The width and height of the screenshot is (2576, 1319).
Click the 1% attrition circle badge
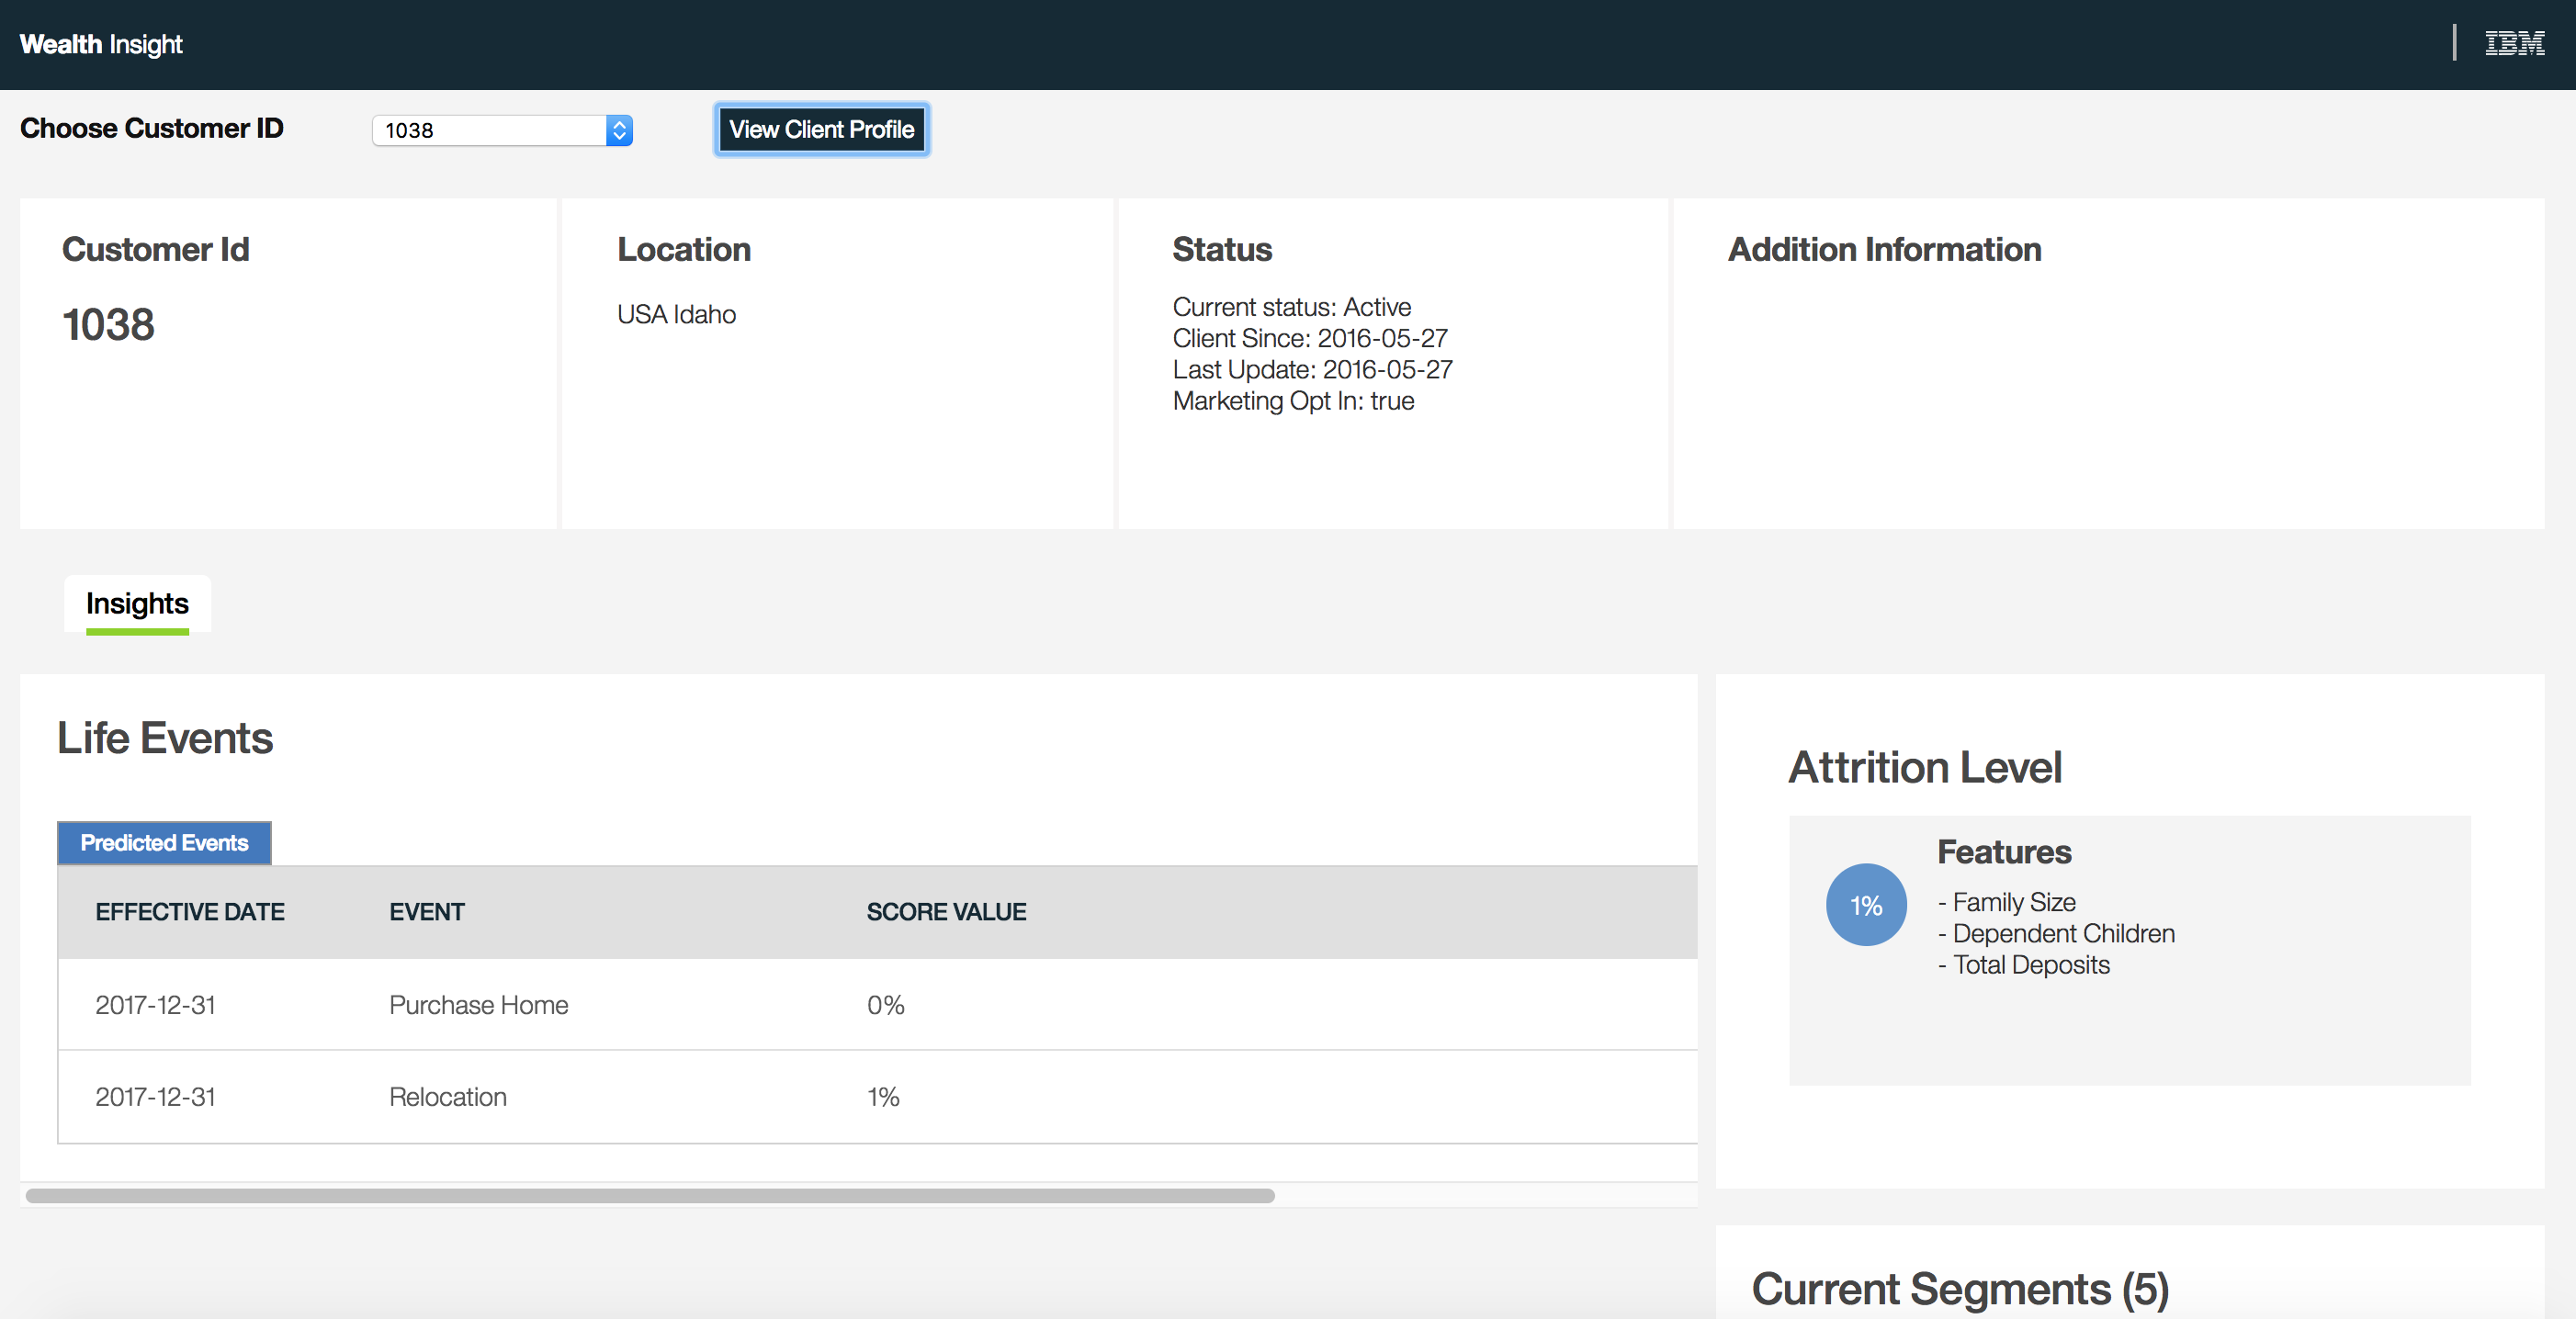coord(1865,905)
